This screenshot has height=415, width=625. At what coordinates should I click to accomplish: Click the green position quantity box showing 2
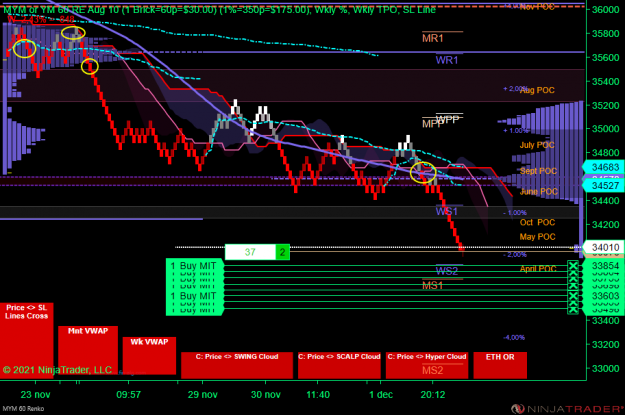(282, 252)
